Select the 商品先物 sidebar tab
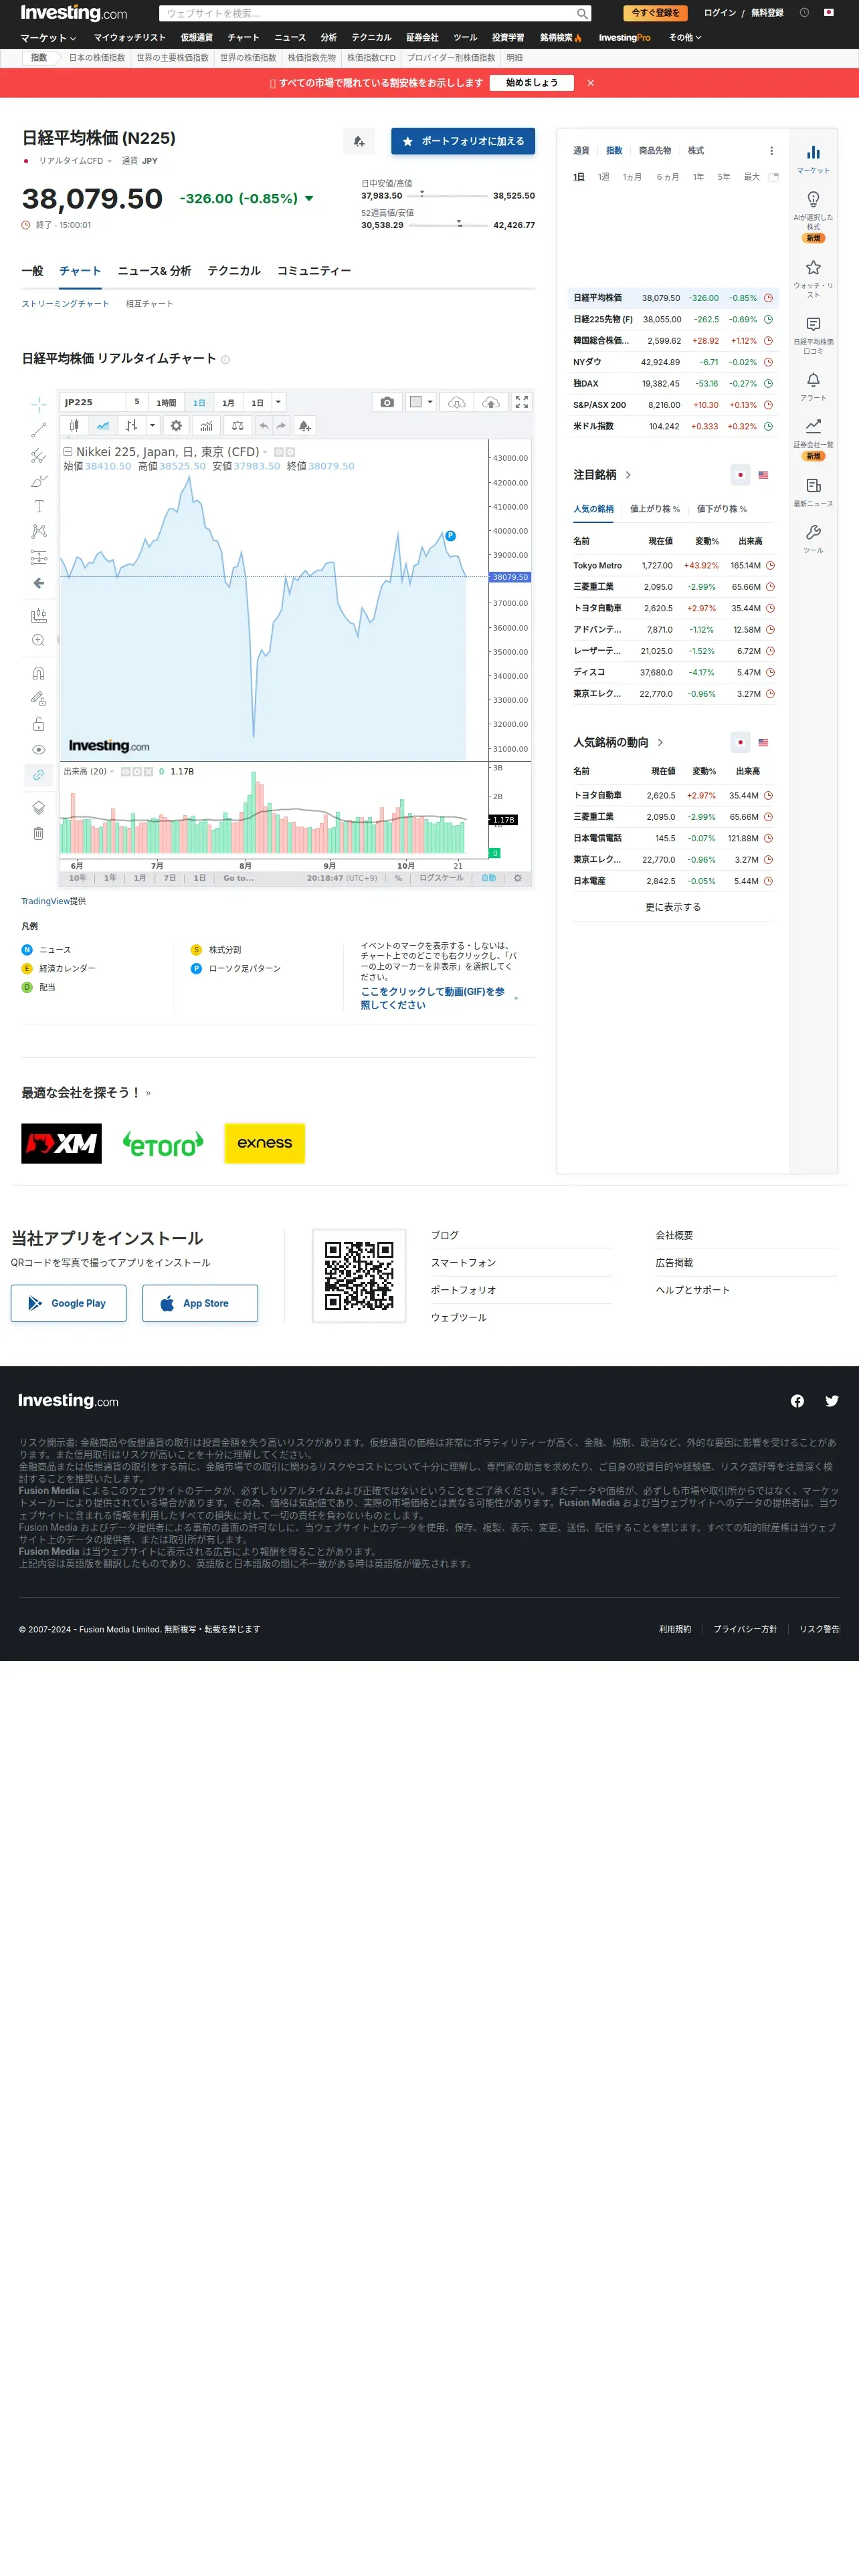Screen dimensions: 859x2576 [655, 151]
